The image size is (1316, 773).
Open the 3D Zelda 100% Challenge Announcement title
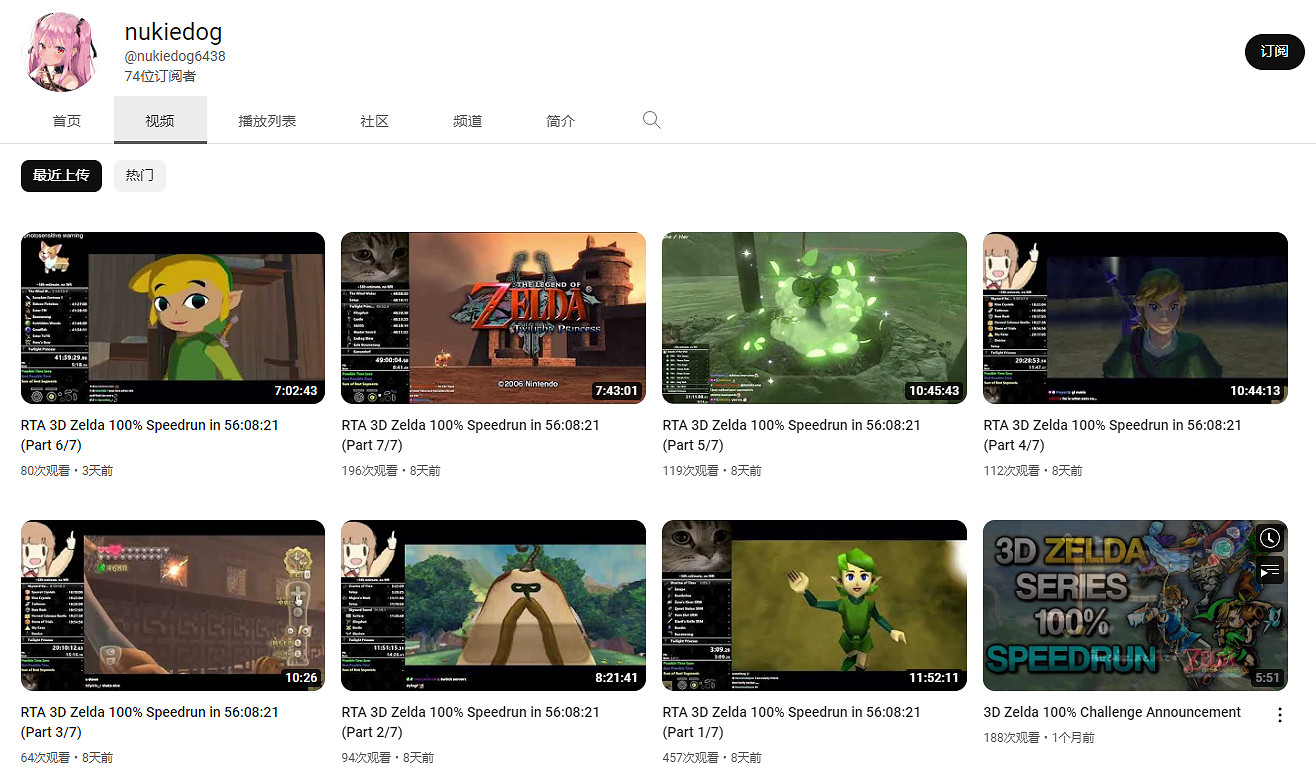click(1112, 712)
